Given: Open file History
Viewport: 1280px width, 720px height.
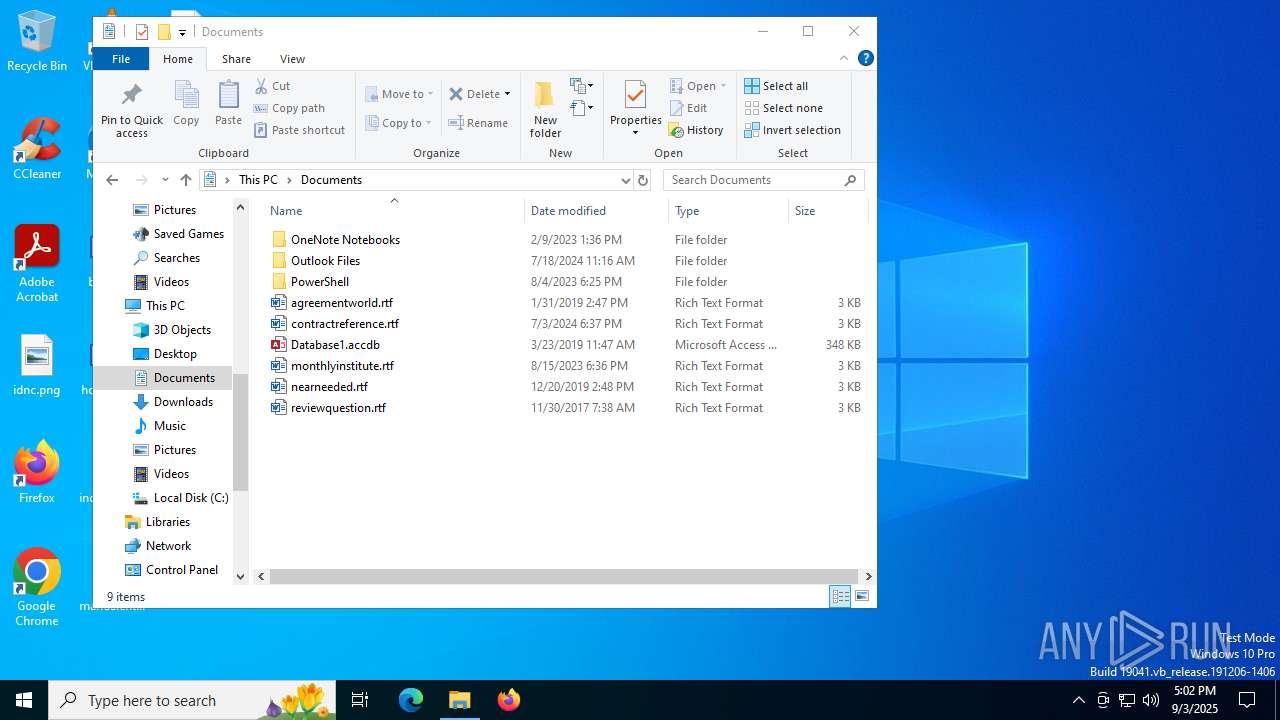Looking at the screenshot, I should pyautogui.click(x=696, y=130).
